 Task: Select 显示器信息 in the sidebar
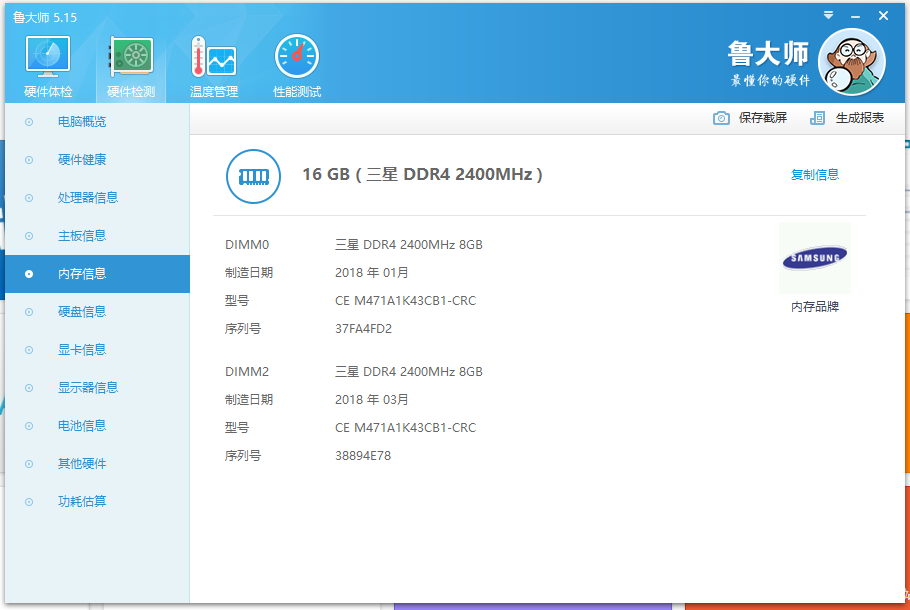(98, 388)
